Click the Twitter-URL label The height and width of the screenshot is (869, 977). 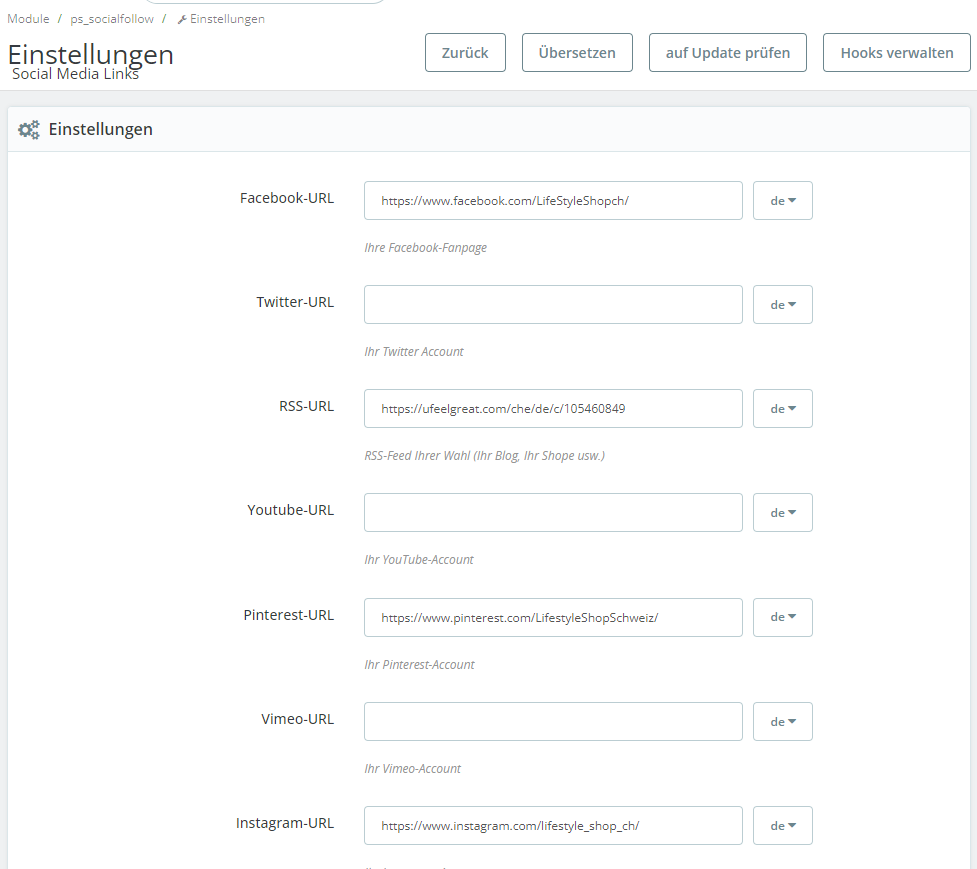pos(295,302)
